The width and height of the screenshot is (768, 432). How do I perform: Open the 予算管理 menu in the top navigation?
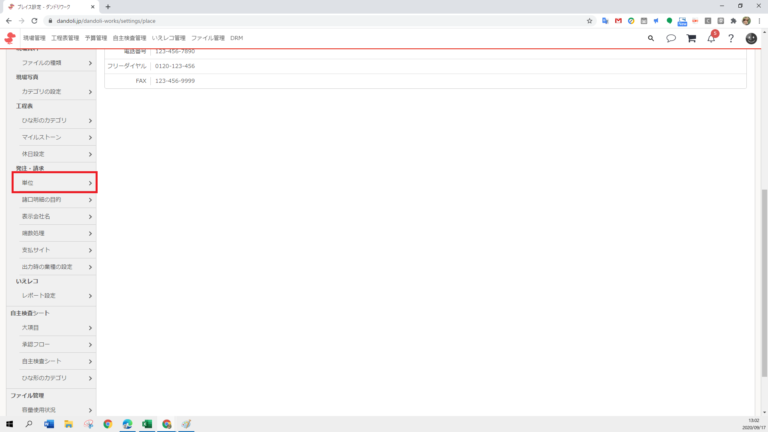tap(96, 38)
